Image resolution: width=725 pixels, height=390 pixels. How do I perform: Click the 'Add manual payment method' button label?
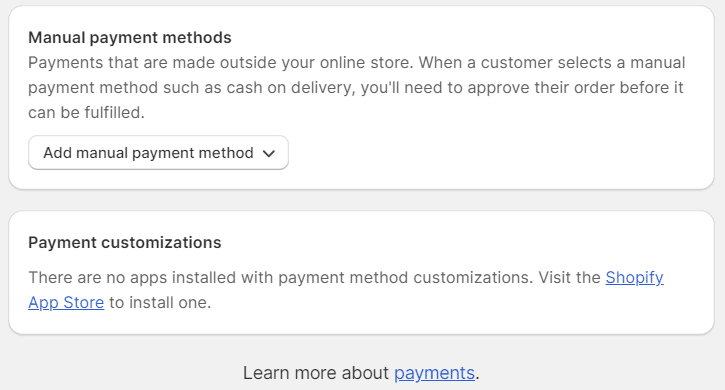click(x=148, y=153)
